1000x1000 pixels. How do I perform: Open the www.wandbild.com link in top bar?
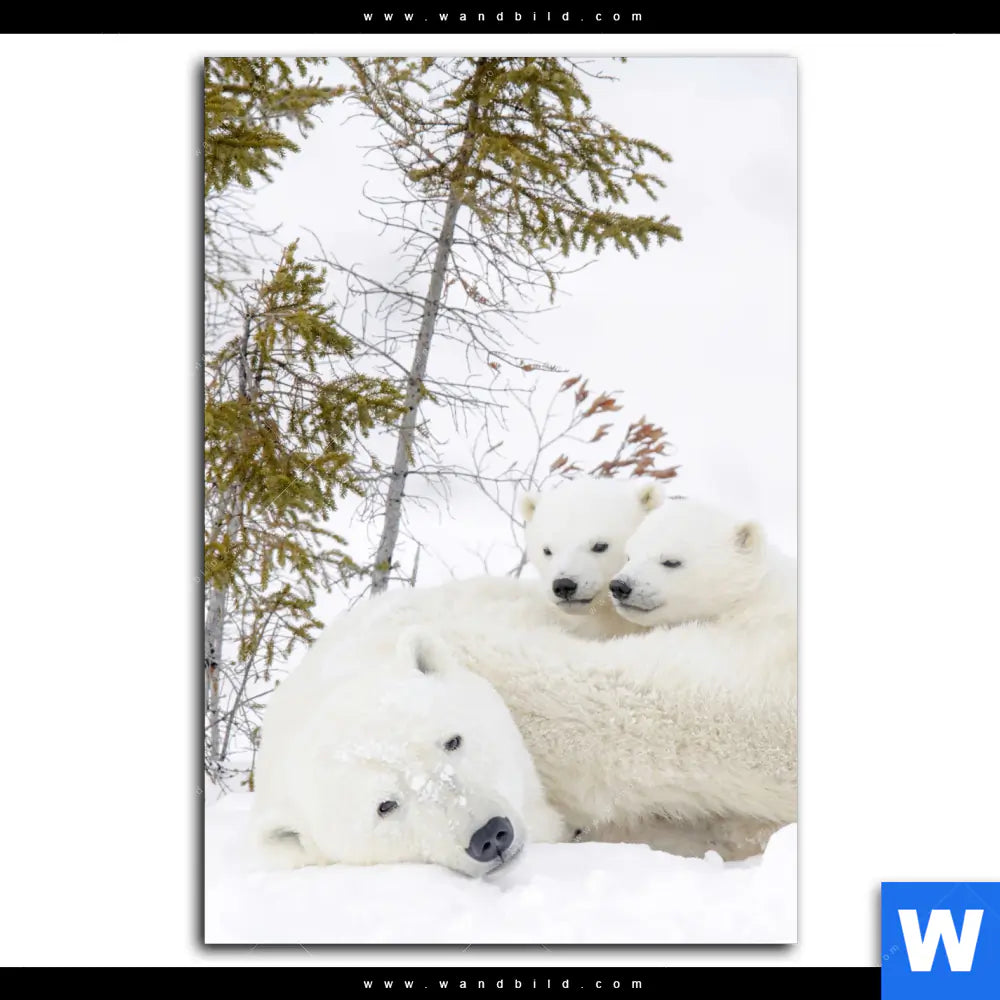pyautogui.click(x=503, y=16)
